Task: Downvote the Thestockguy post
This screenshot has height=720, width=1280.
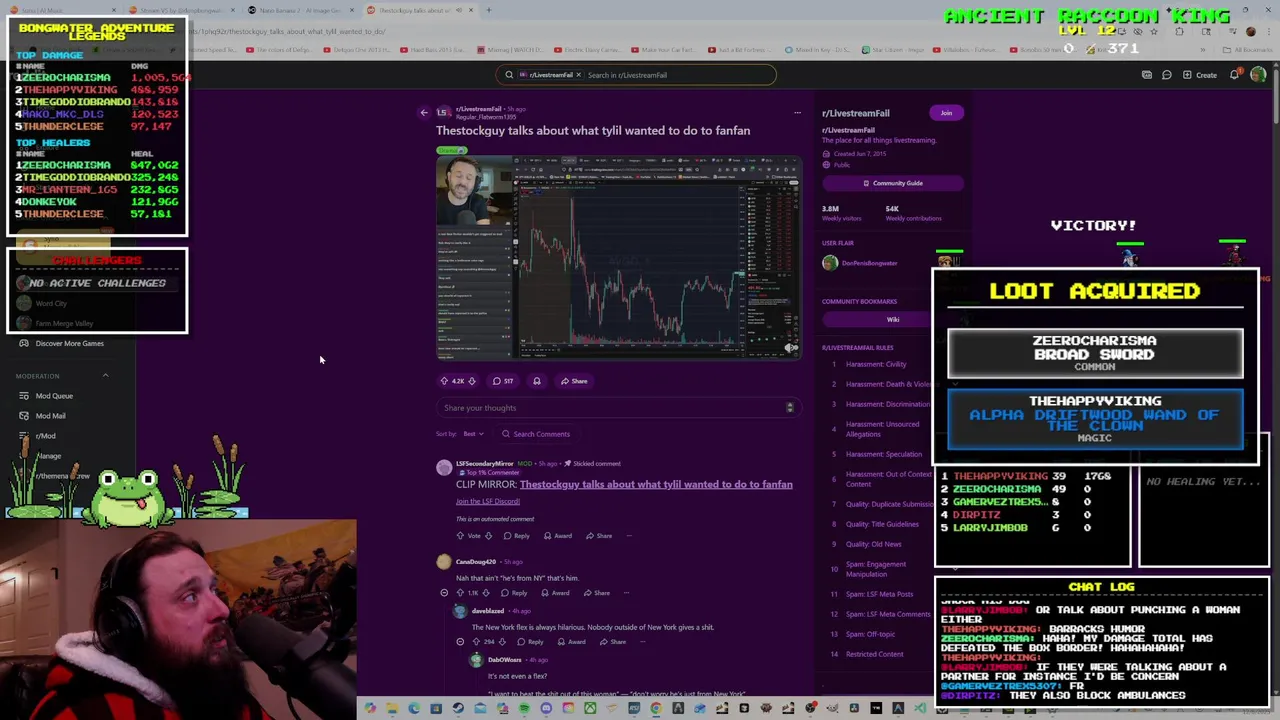Action: pos(472,381)
